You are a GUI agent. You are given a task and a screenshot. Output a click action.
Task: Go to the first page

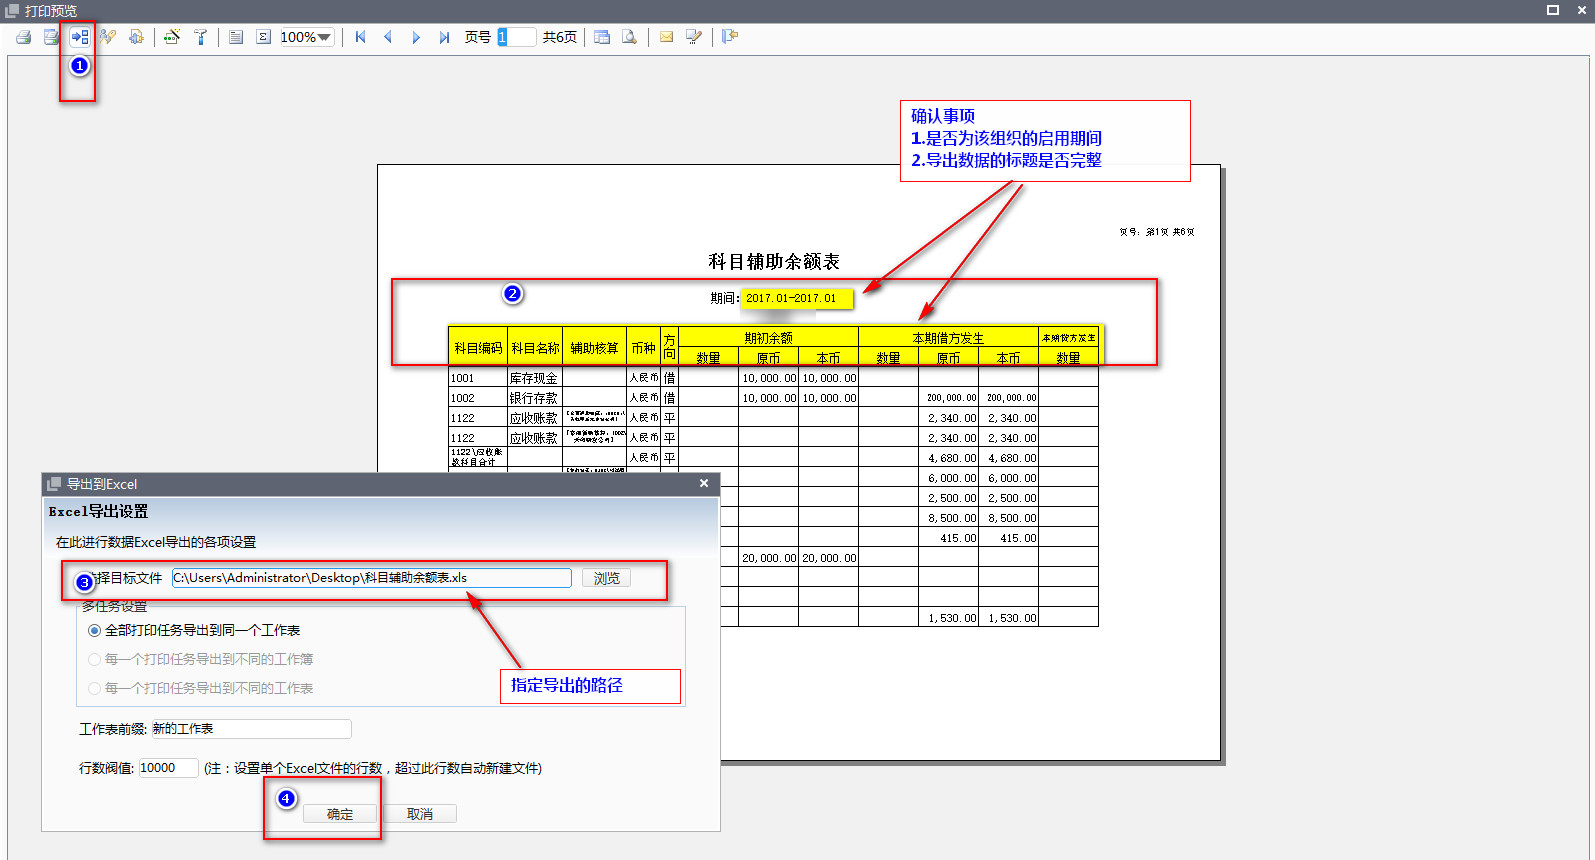pyautogui.click(x=360, y=37)
